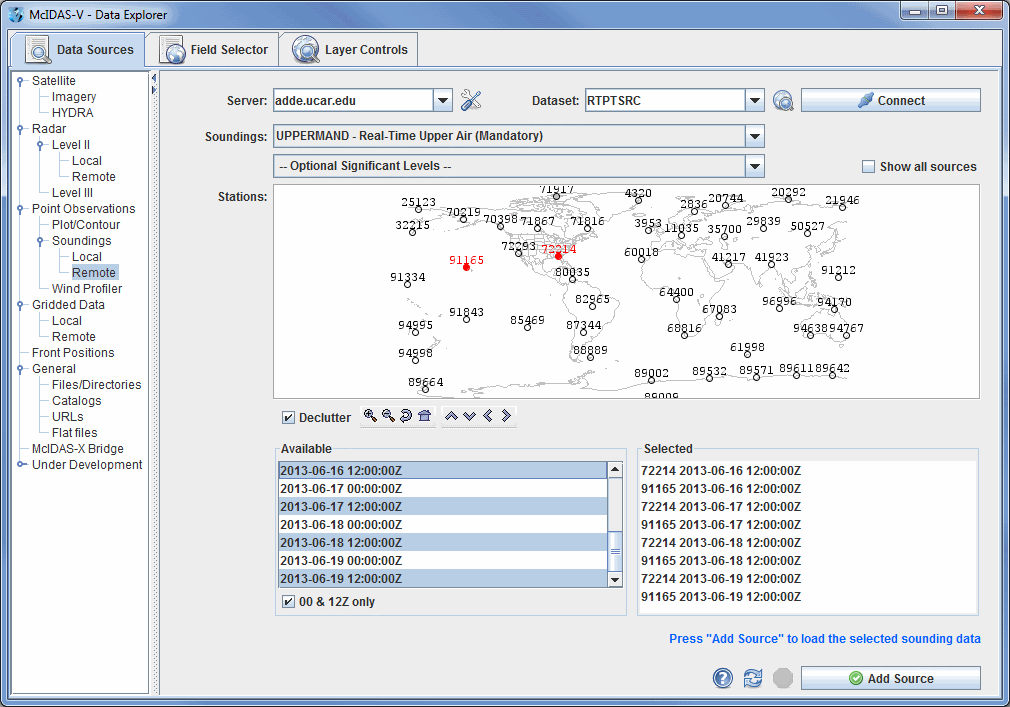Click into the Server text field
Viewport: 1010px width, 707px height.
353,100
